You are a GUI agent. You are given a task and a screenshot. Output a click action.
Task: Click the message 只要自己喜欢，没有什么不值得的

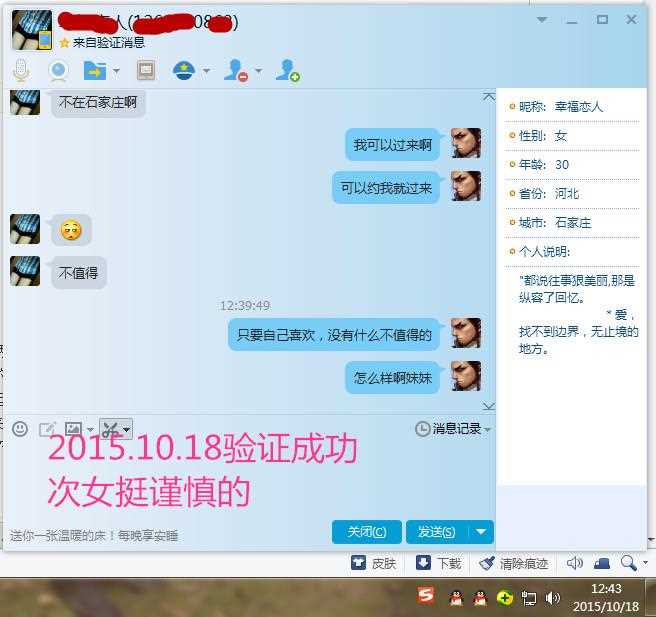(x=334, y=335)
